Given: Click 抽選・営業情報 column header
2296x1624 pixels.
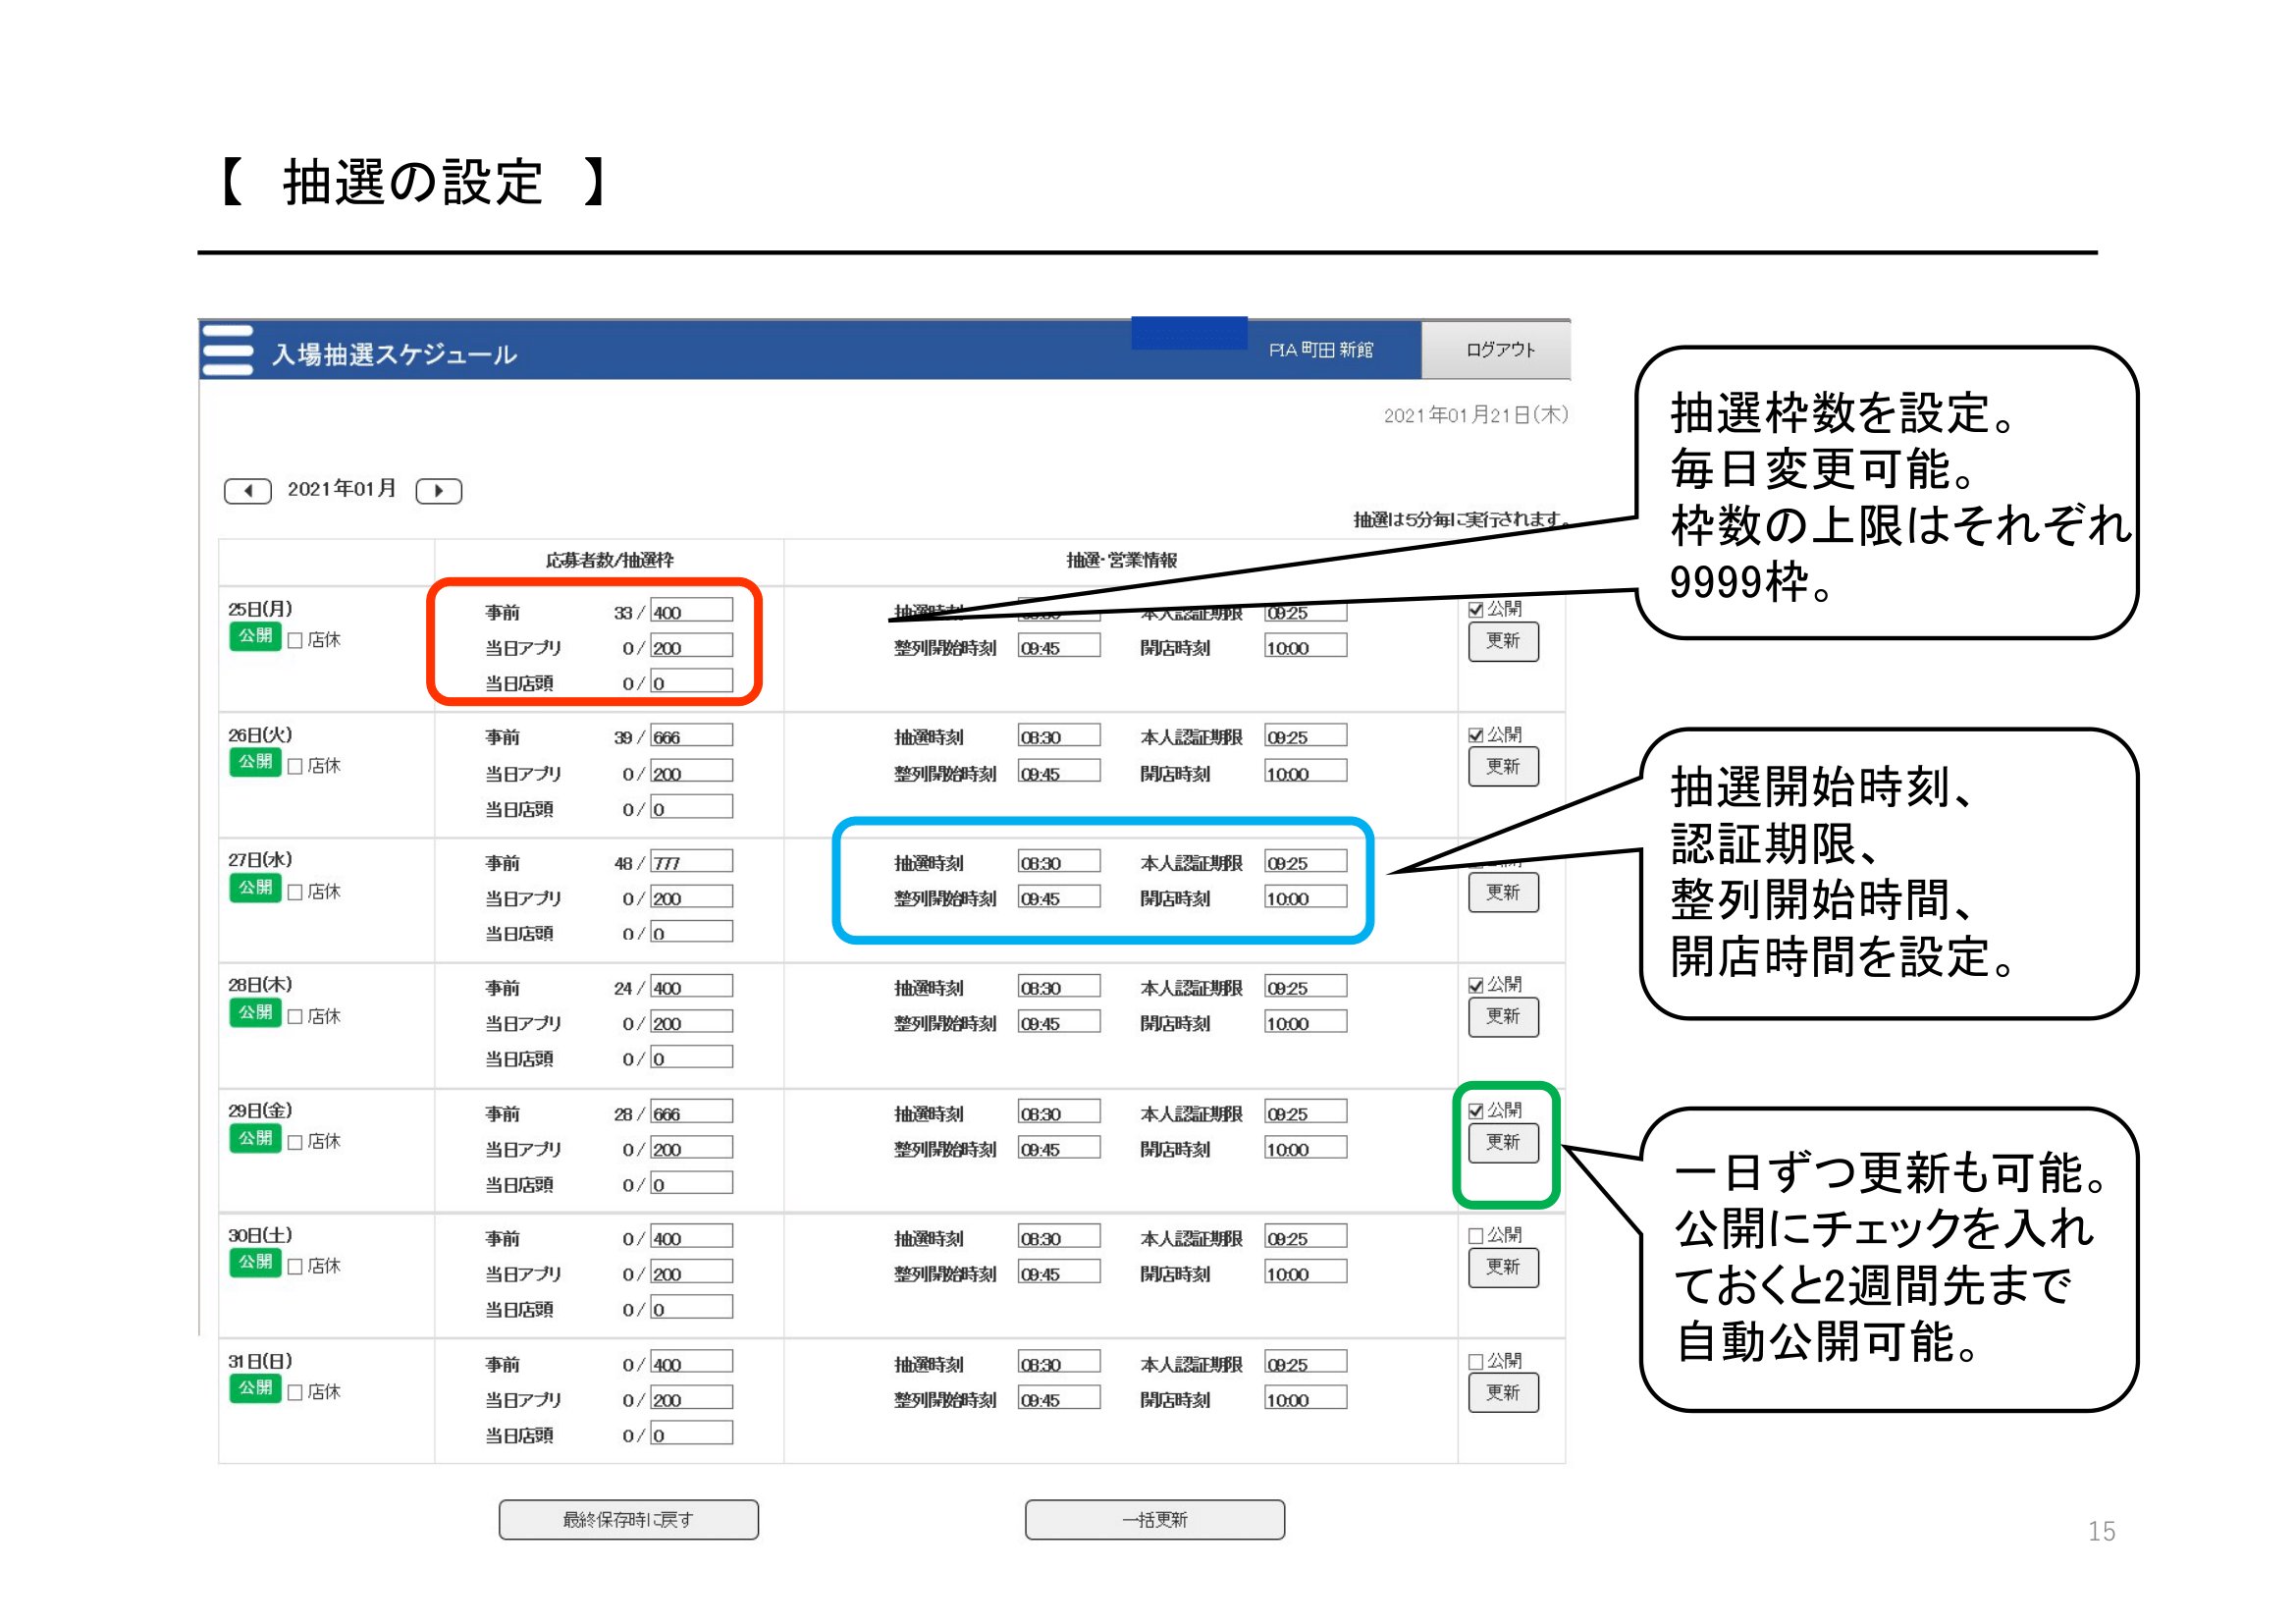Looking at the screenshot, I should click(1121, 560).
